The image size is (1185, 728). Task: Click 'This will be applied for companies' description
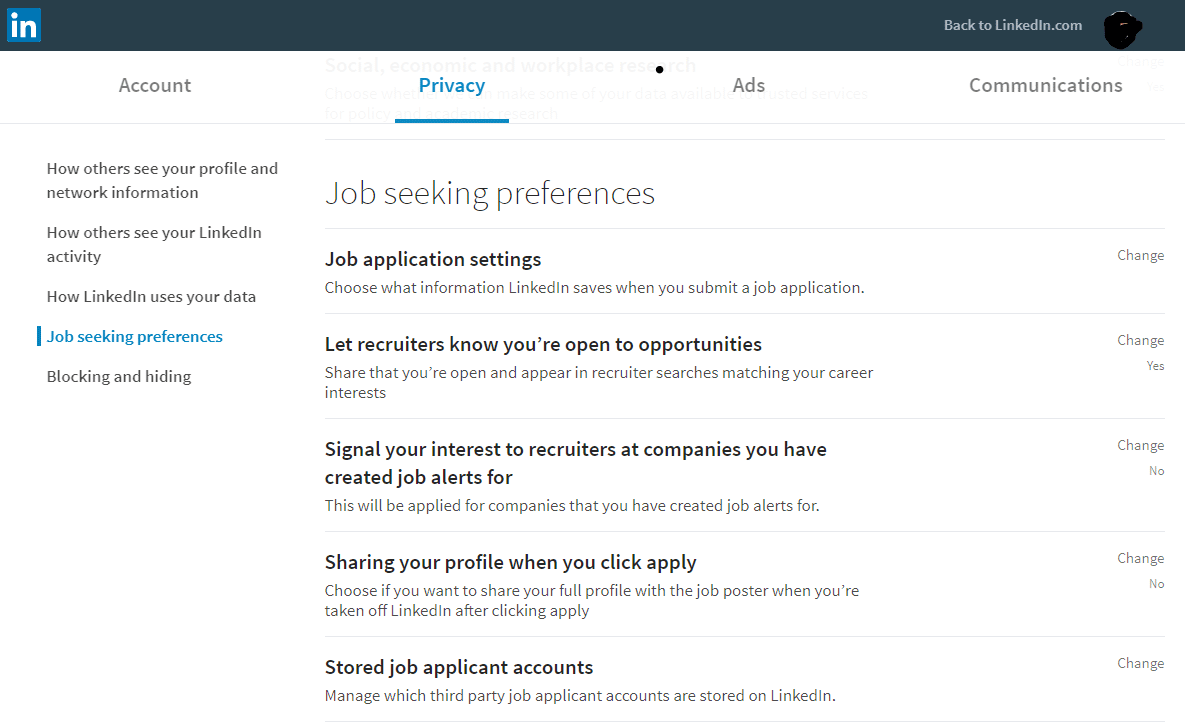572,505
